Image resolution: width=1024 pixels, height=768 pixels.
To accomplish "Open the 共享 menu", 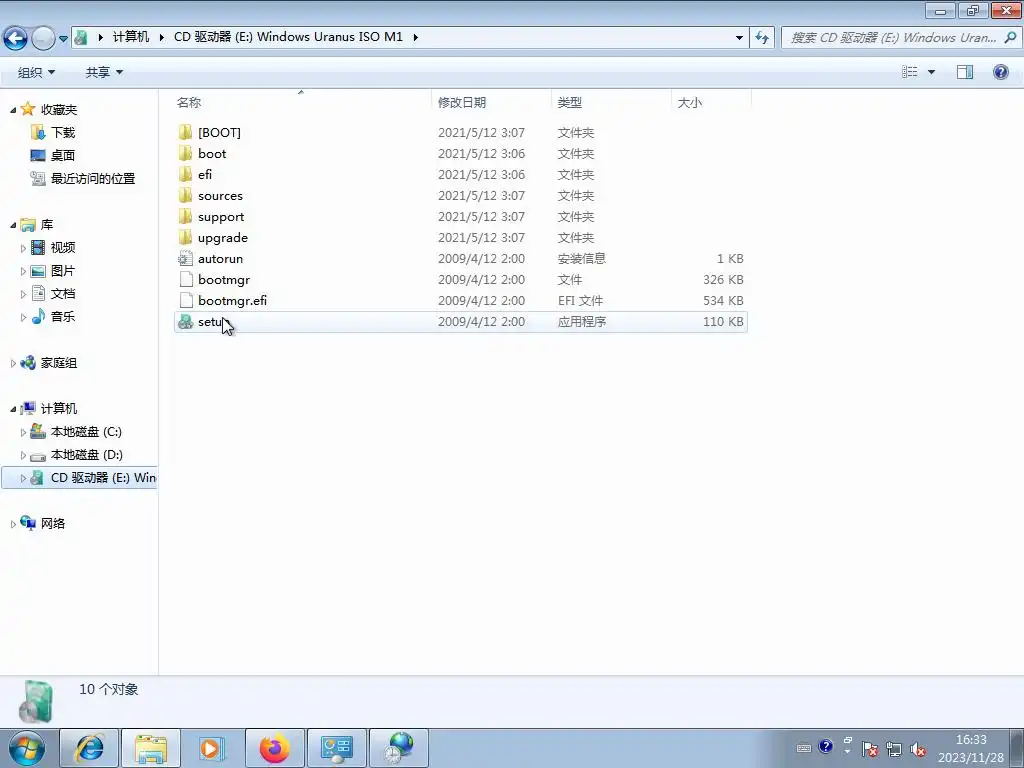I will tap(104, 72).
